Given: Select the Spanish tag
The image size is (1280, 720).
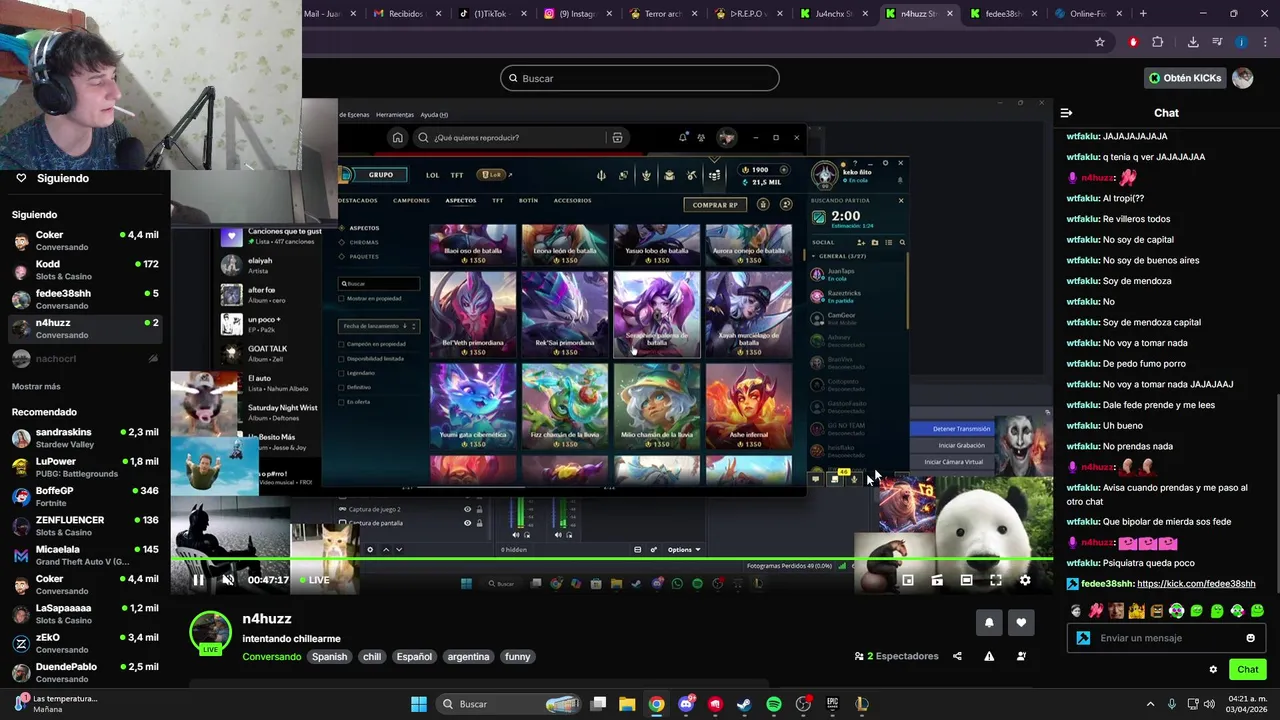Looking at the screenshot, I should [329, 657].
